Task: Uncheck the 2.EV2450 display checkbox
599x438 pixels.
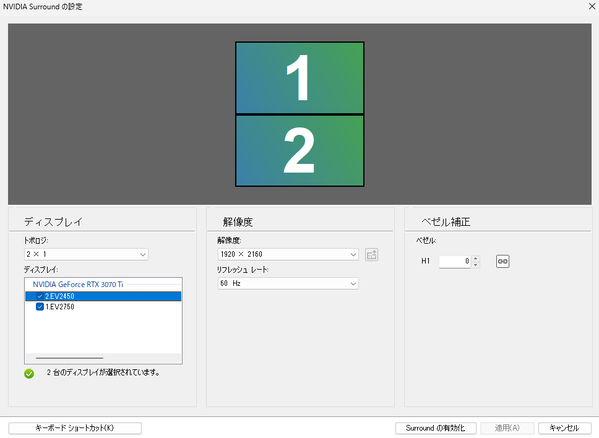Action: coord(40,296)
